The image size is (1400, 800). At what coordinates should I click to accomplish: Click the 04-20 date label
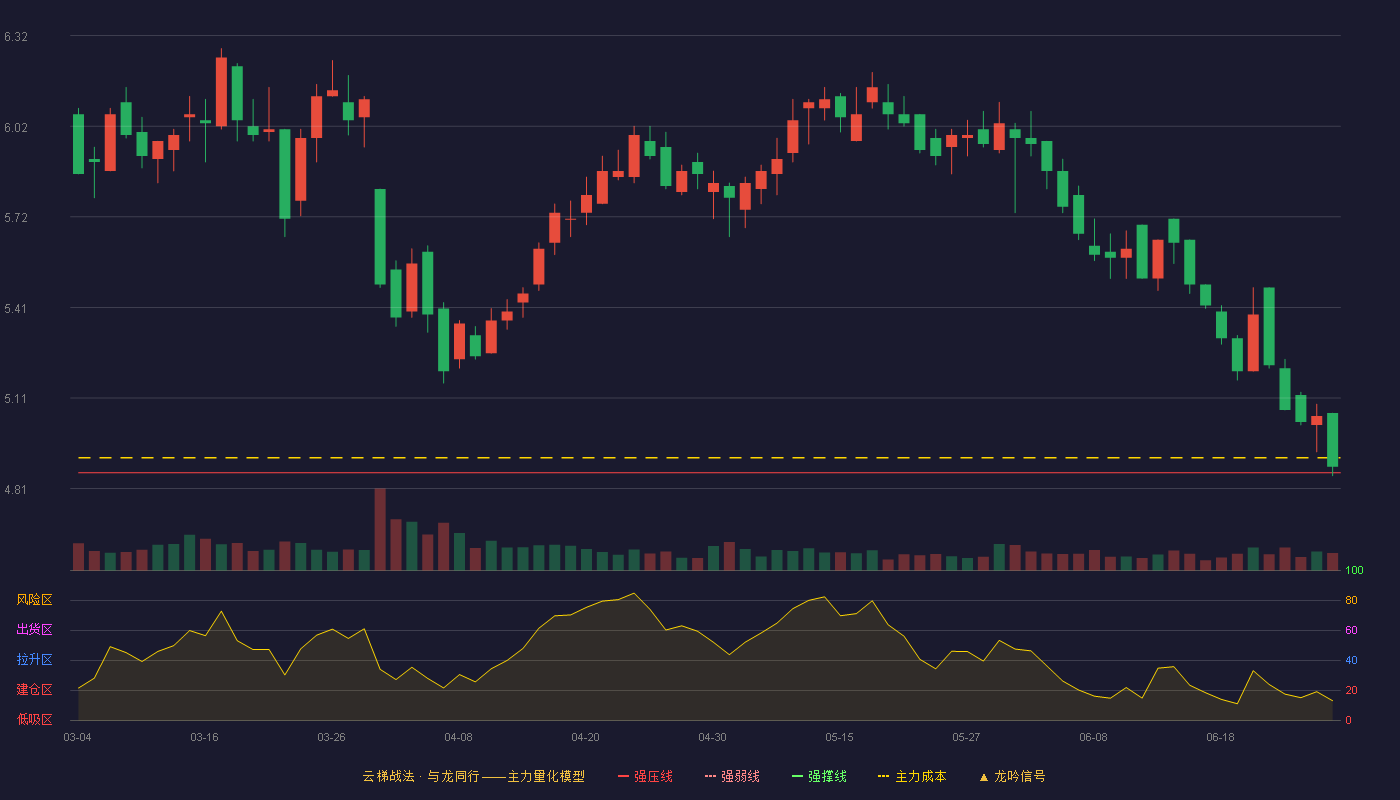tap(585, 737)
